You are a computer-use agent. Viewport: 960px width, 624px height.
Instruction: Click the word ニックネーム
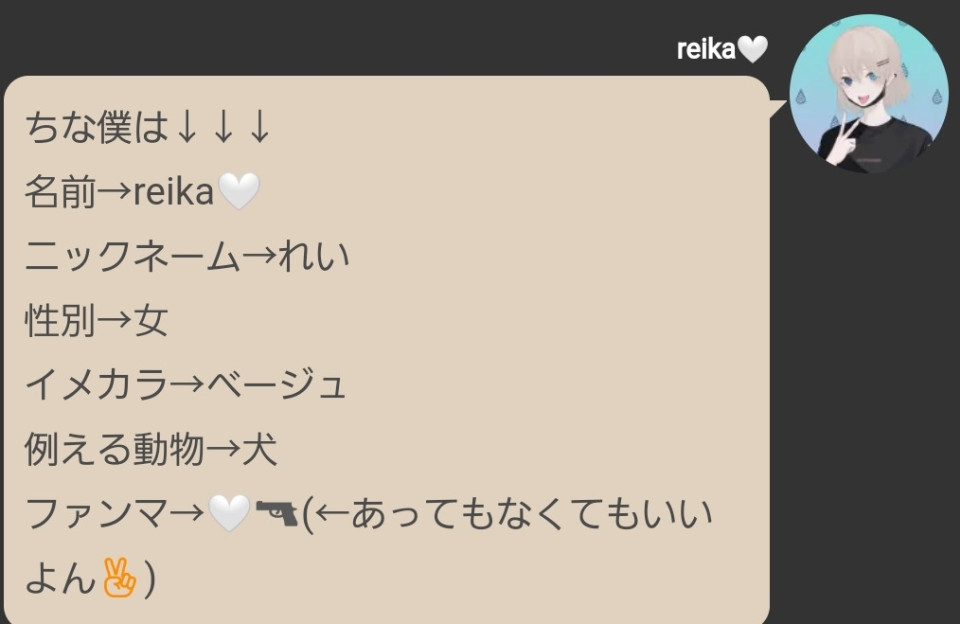(x=133, y=256)
